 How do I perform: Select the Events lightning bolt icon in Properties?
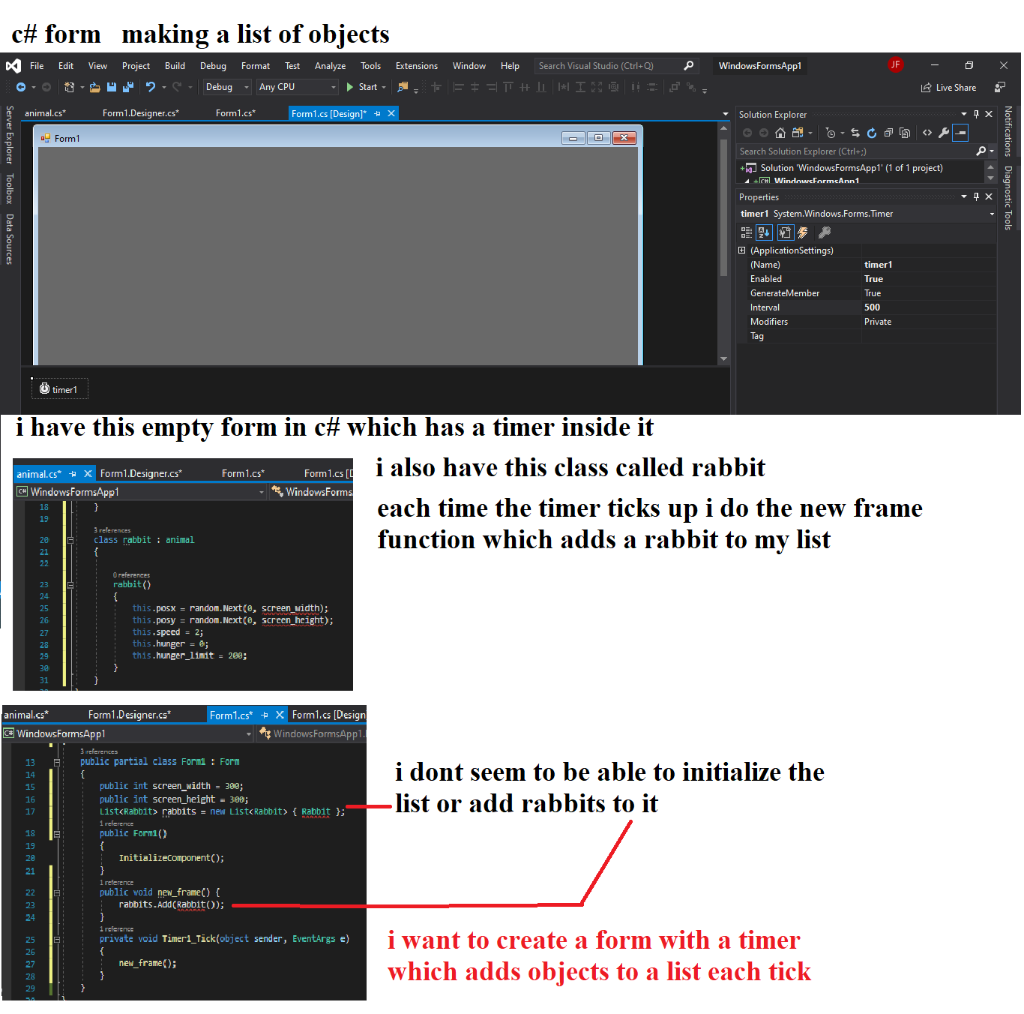[801, 232]
